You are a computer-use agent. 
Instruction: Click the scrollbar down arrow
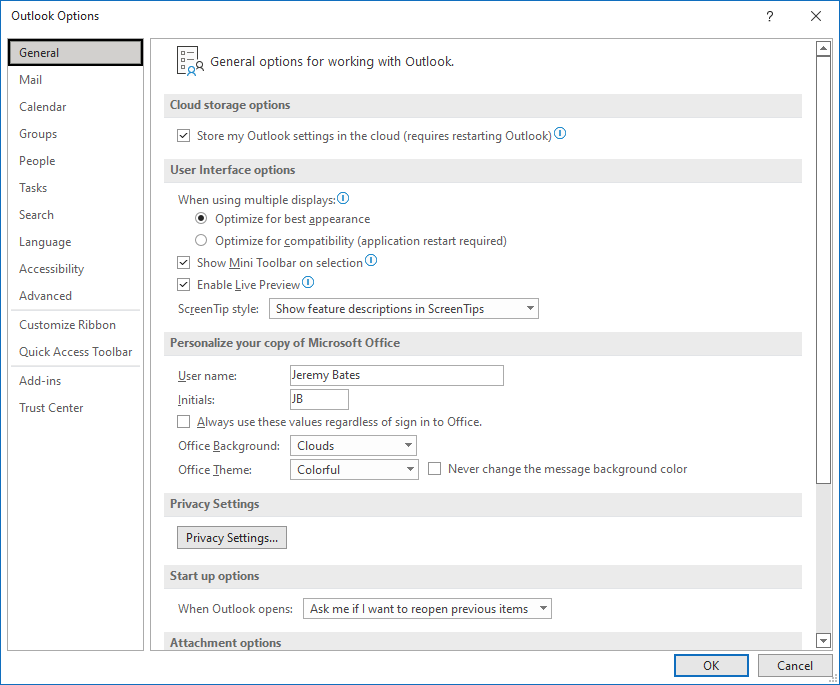(823, 640)
